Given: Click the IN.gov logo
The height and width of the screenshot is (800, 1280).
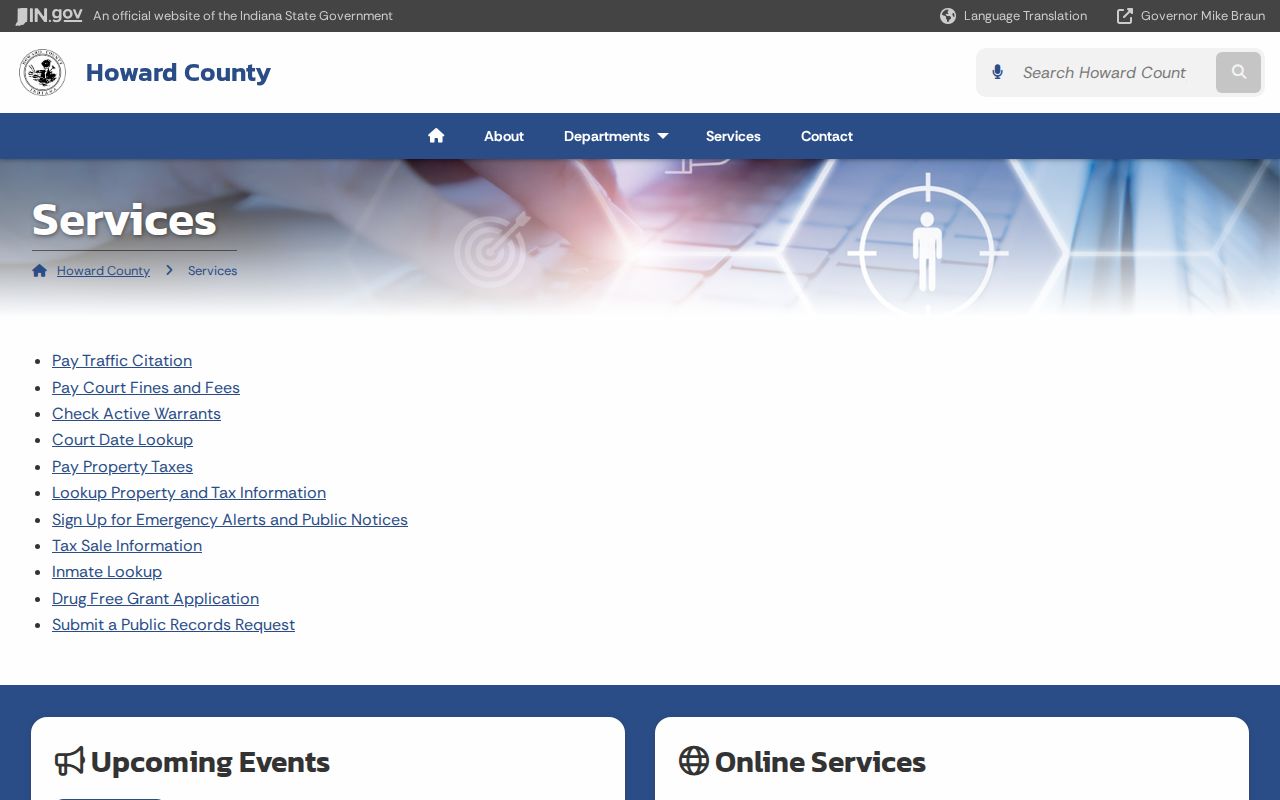Looking at the screenshot, I should click(49, 15).
